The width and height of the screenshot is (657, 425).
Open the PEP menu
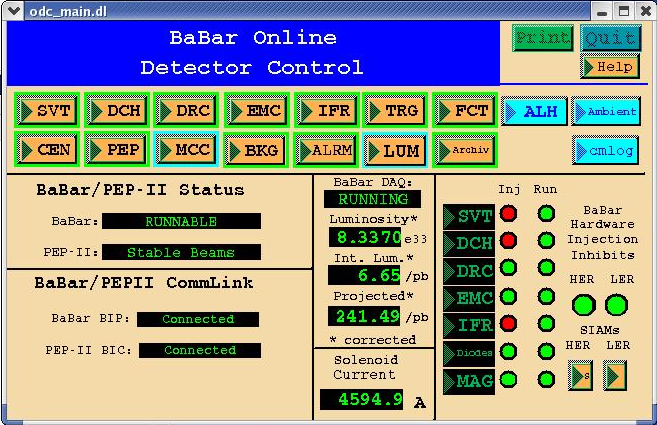[115, 150]
